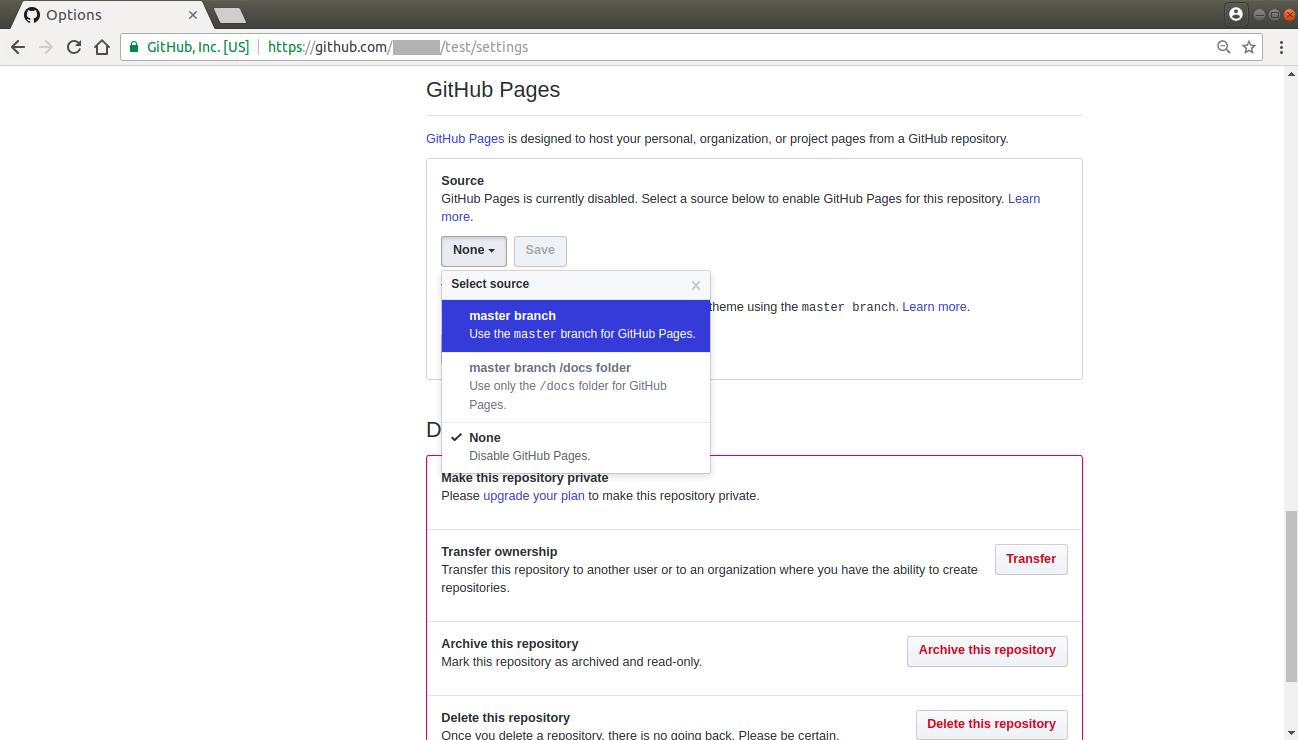Viewport: 1298px width, 740px height.
Task: Click the green padlock security icon
Action: pyautogui.click(x=134, y=47)
